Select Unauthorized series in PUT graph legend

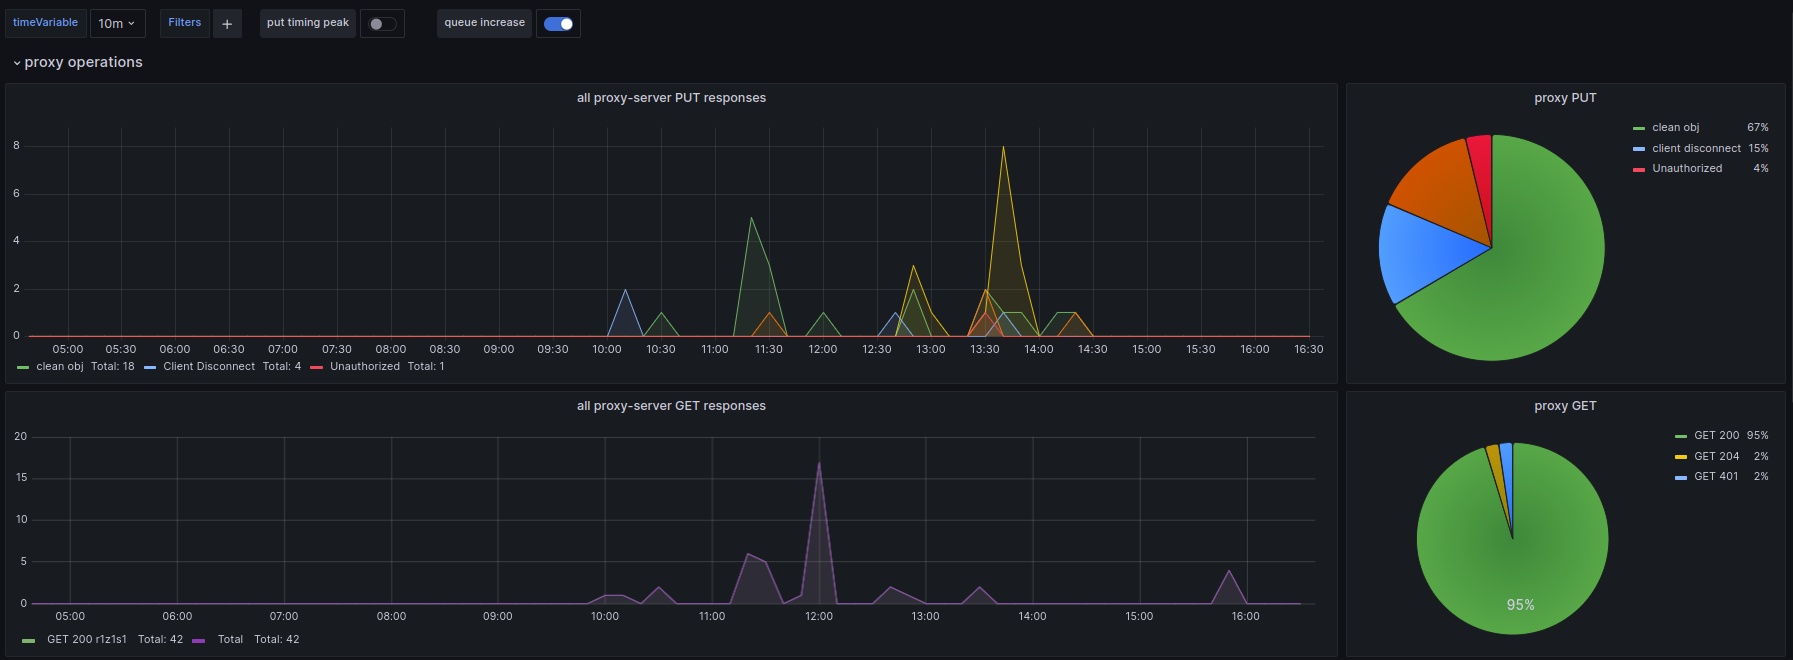(x=365, y=367)
